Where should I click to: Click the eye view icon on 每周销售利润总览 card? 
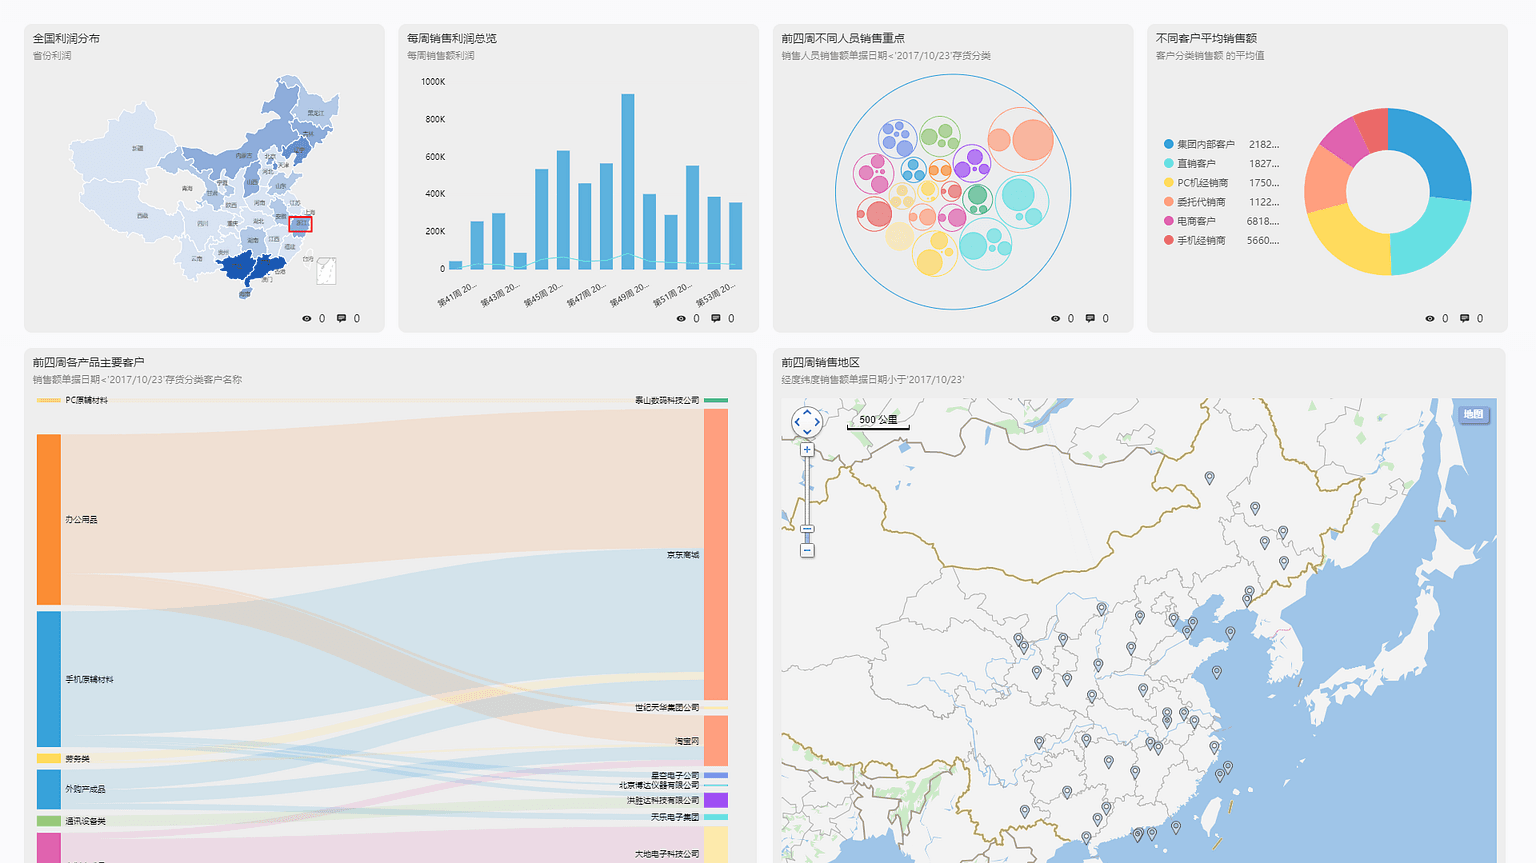[681, 319]
